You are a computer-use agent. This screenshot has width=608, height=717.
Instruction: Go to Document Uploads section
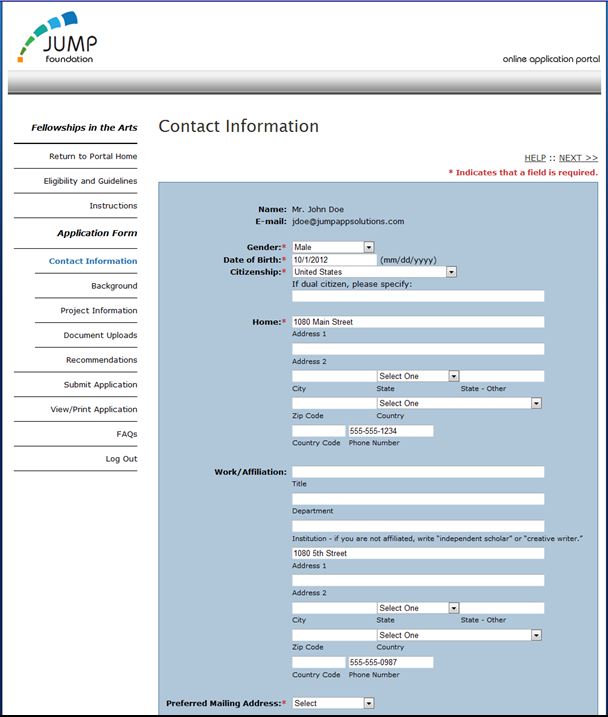coord(100,336)
